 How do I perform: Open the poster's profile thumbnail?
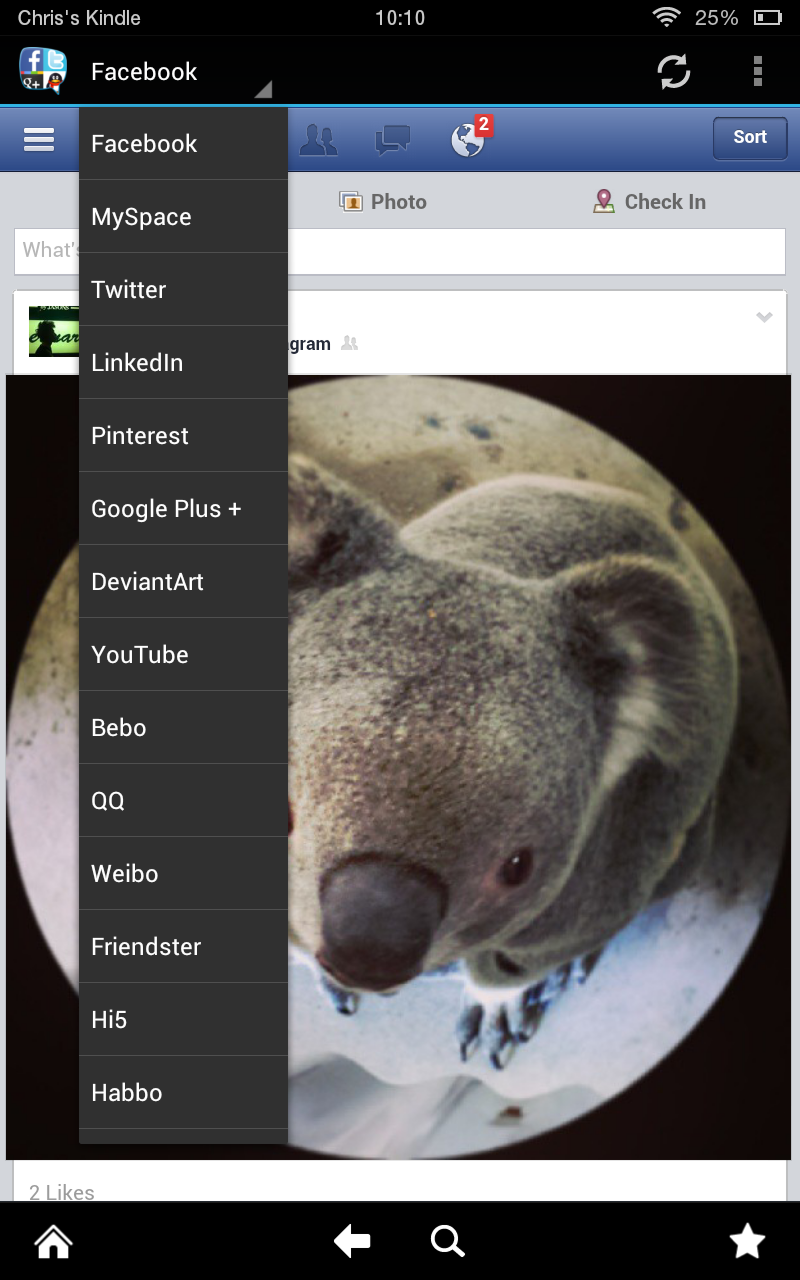click(x=54, y=331)
